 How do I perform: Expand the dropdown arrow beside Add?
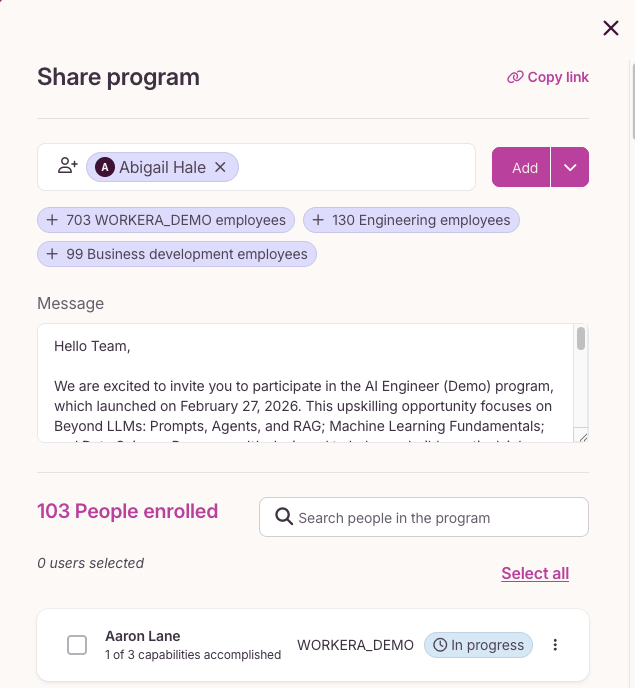(x=570, y=167)
